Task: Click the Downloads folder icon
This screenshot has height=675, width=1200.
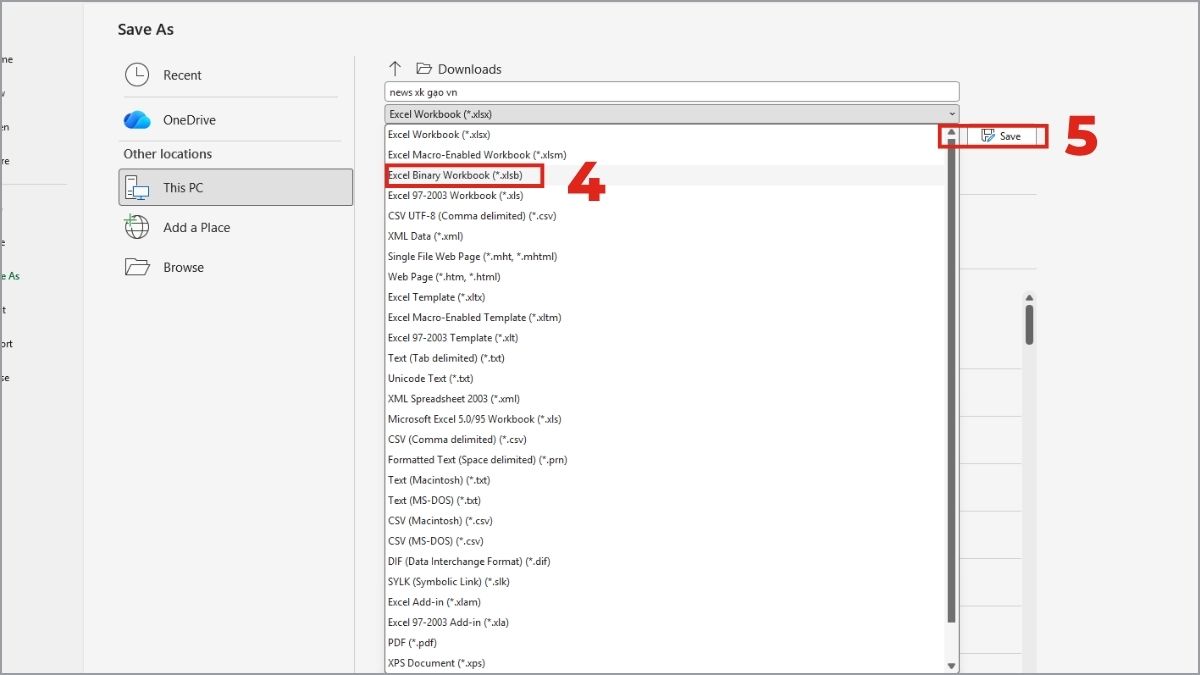Action: click(424, 69)
